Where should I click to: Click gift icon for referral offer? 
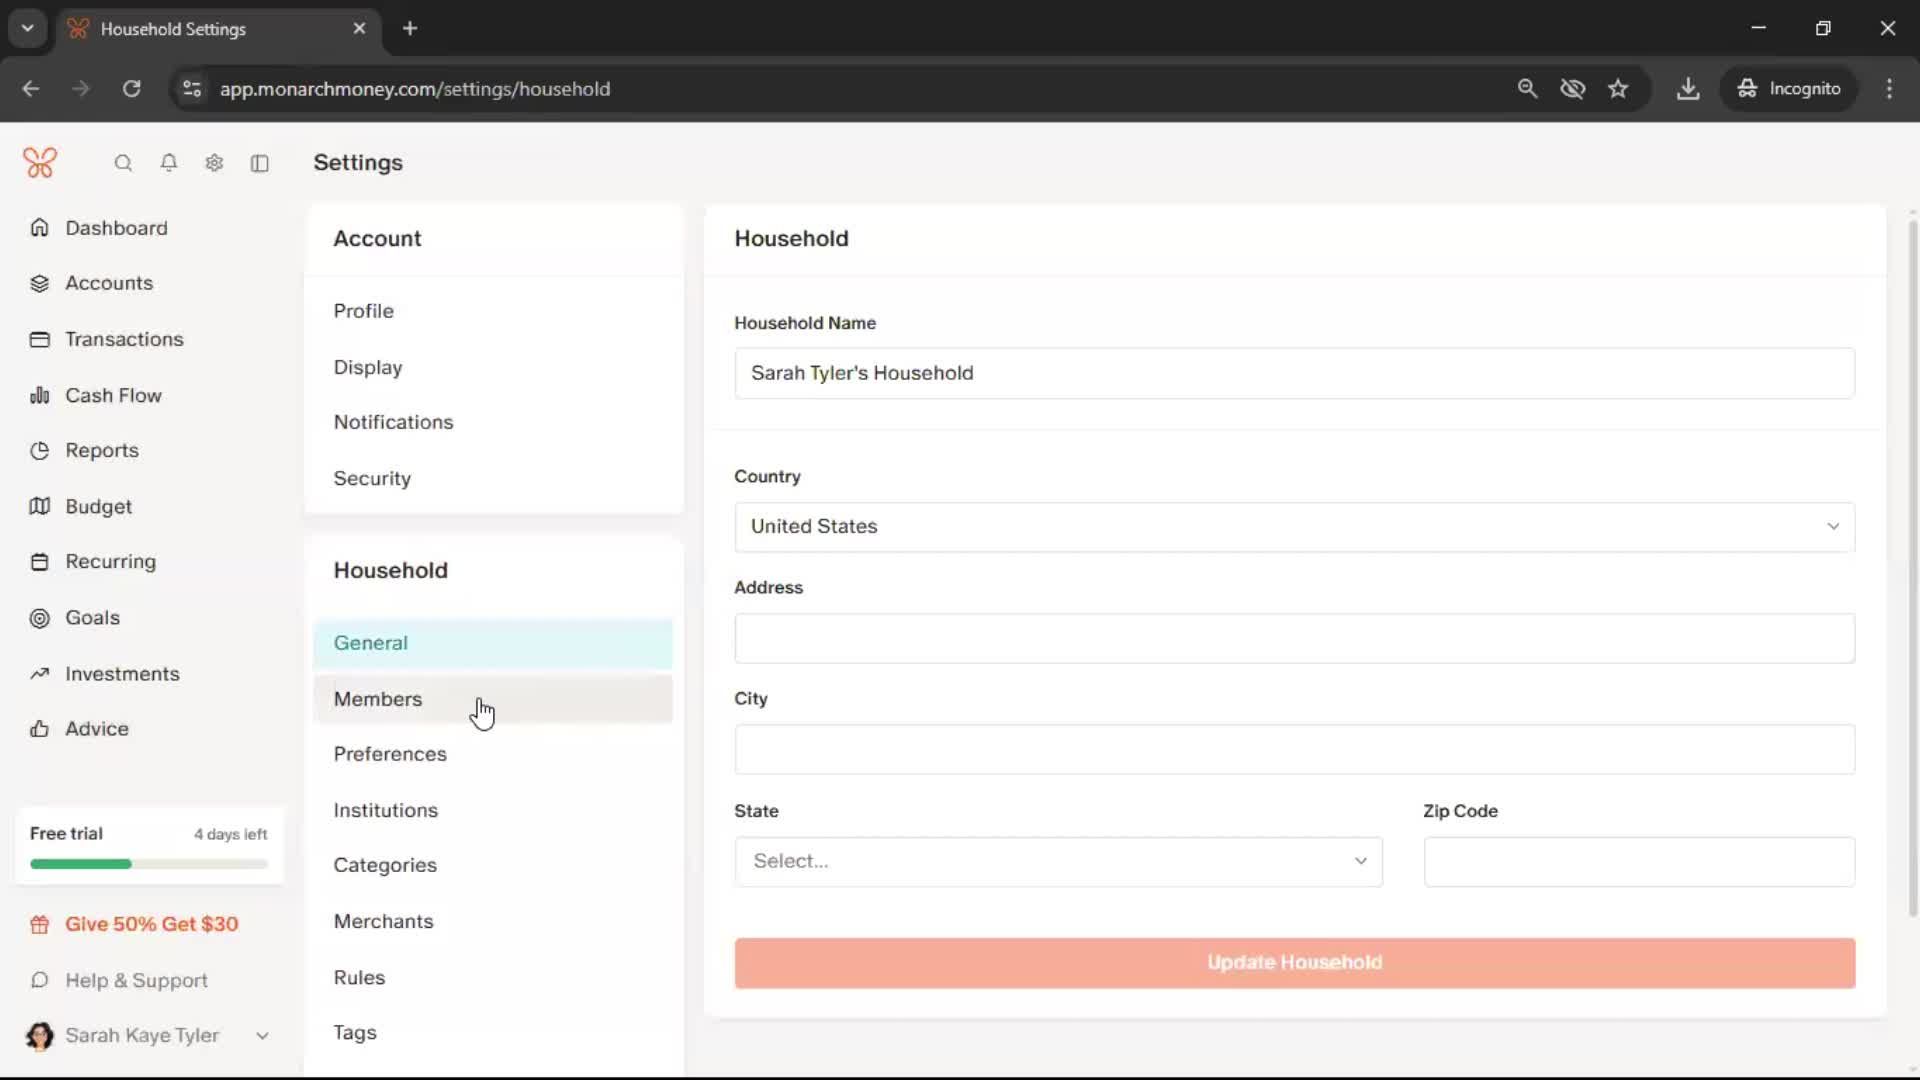pos(40,925)
